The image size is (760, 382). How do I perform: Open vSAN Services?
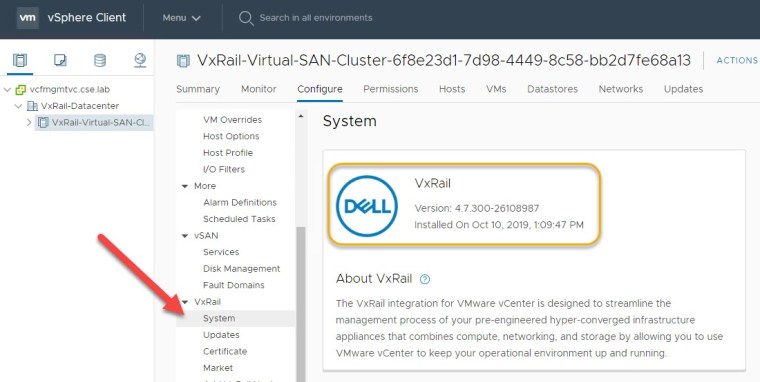click(221, 252)
